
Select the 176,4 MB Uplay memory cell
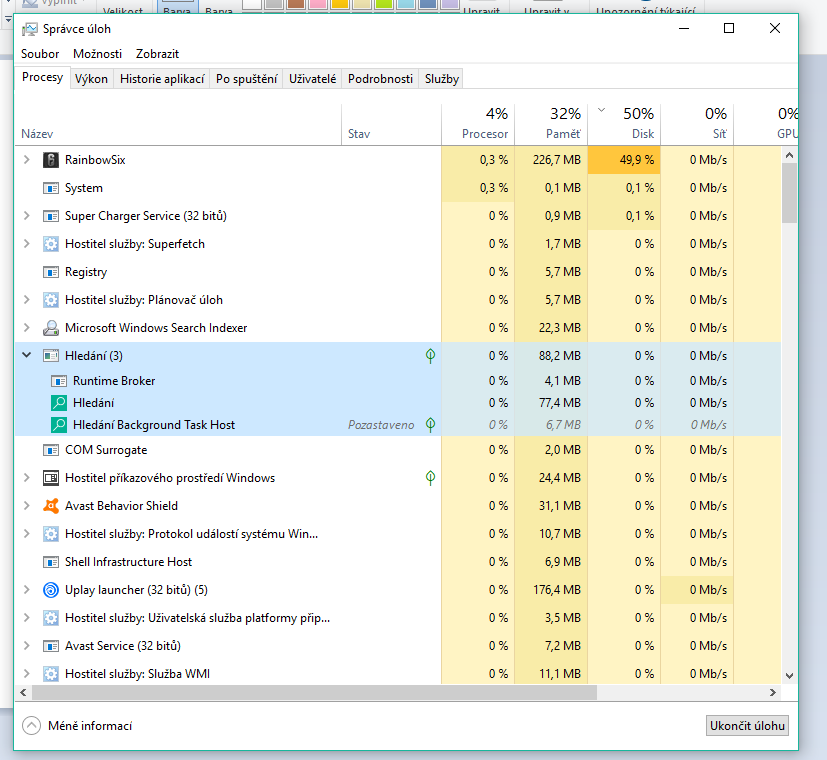click(x=551, y=590)
